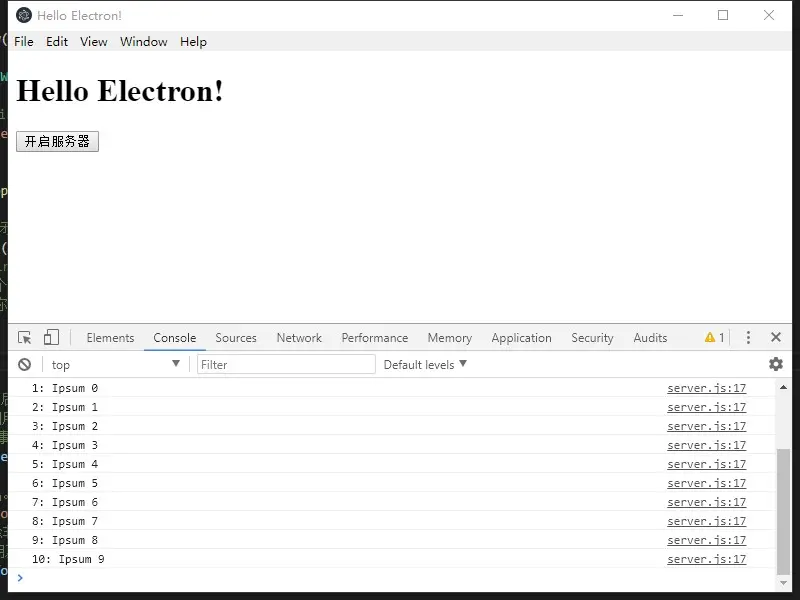Select console line '9: Ipsum 8'
This screenshot has width=800, height=600.
65,540
